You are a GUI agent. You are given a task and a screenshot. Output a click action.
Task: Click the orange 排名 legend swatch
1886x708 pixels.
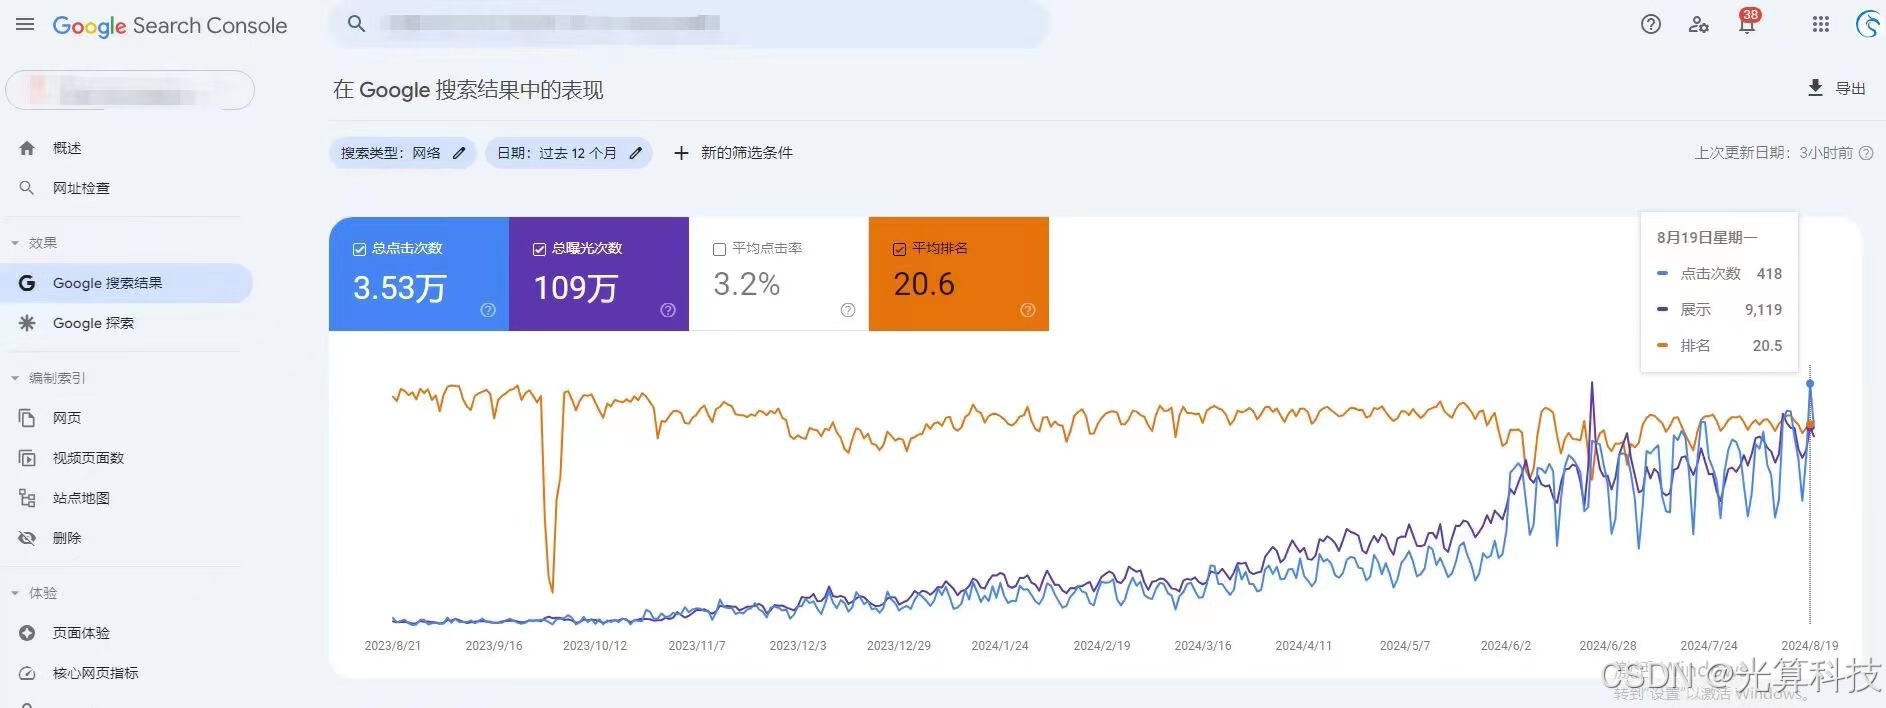[x=1662, y=345]
